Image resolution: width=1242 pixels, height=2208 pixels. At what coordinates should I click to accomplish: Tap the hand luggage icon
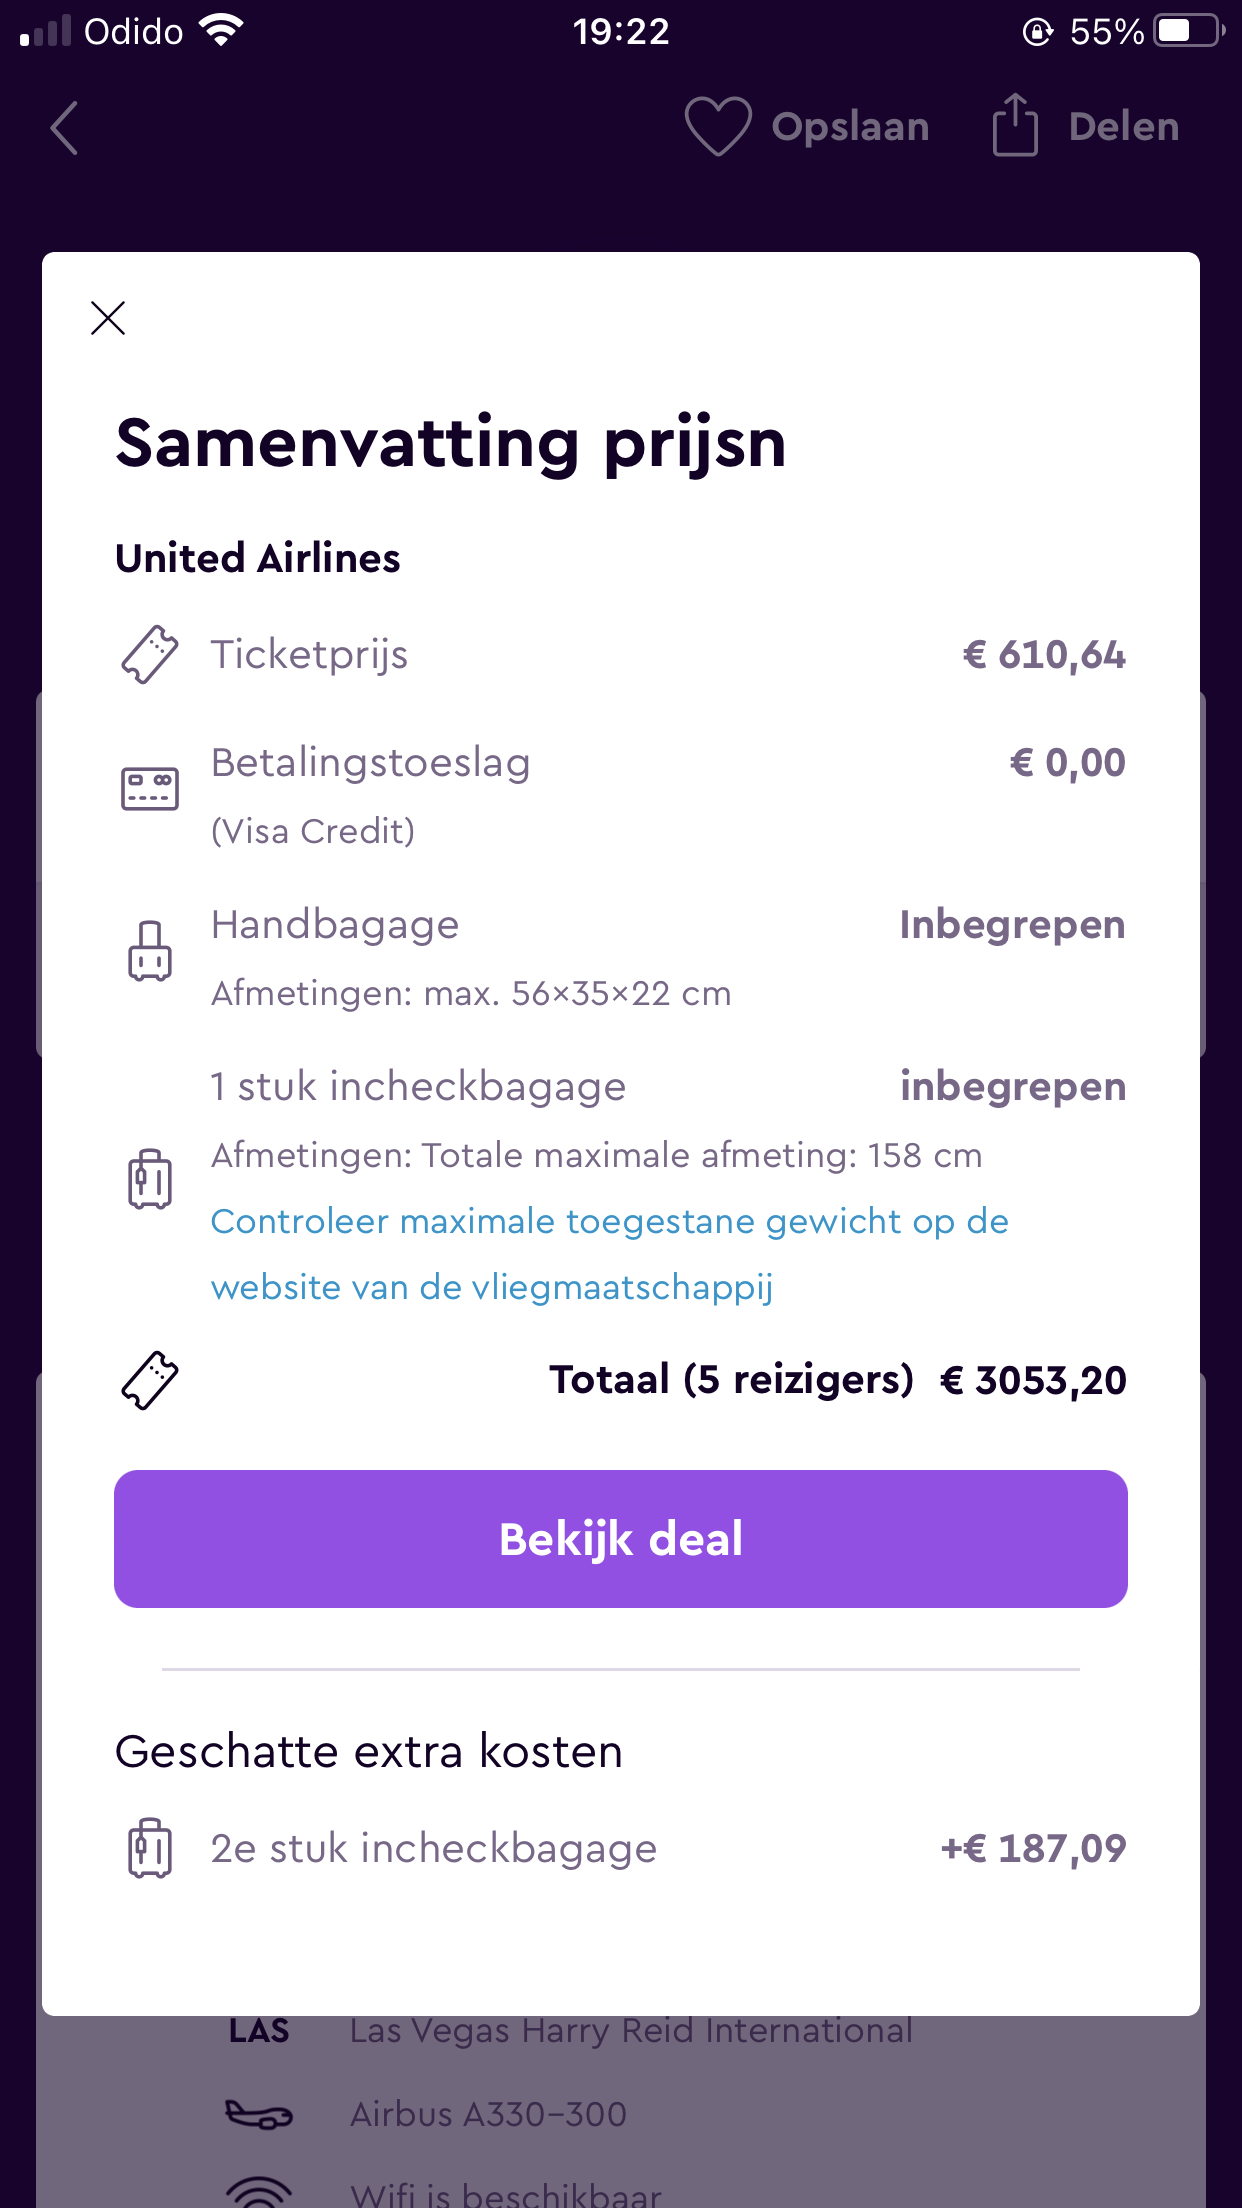tap(150, 950)
